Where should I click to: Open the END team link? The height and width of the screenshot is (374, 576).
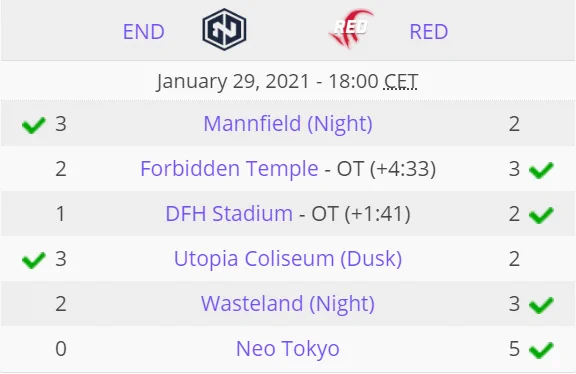143,32
